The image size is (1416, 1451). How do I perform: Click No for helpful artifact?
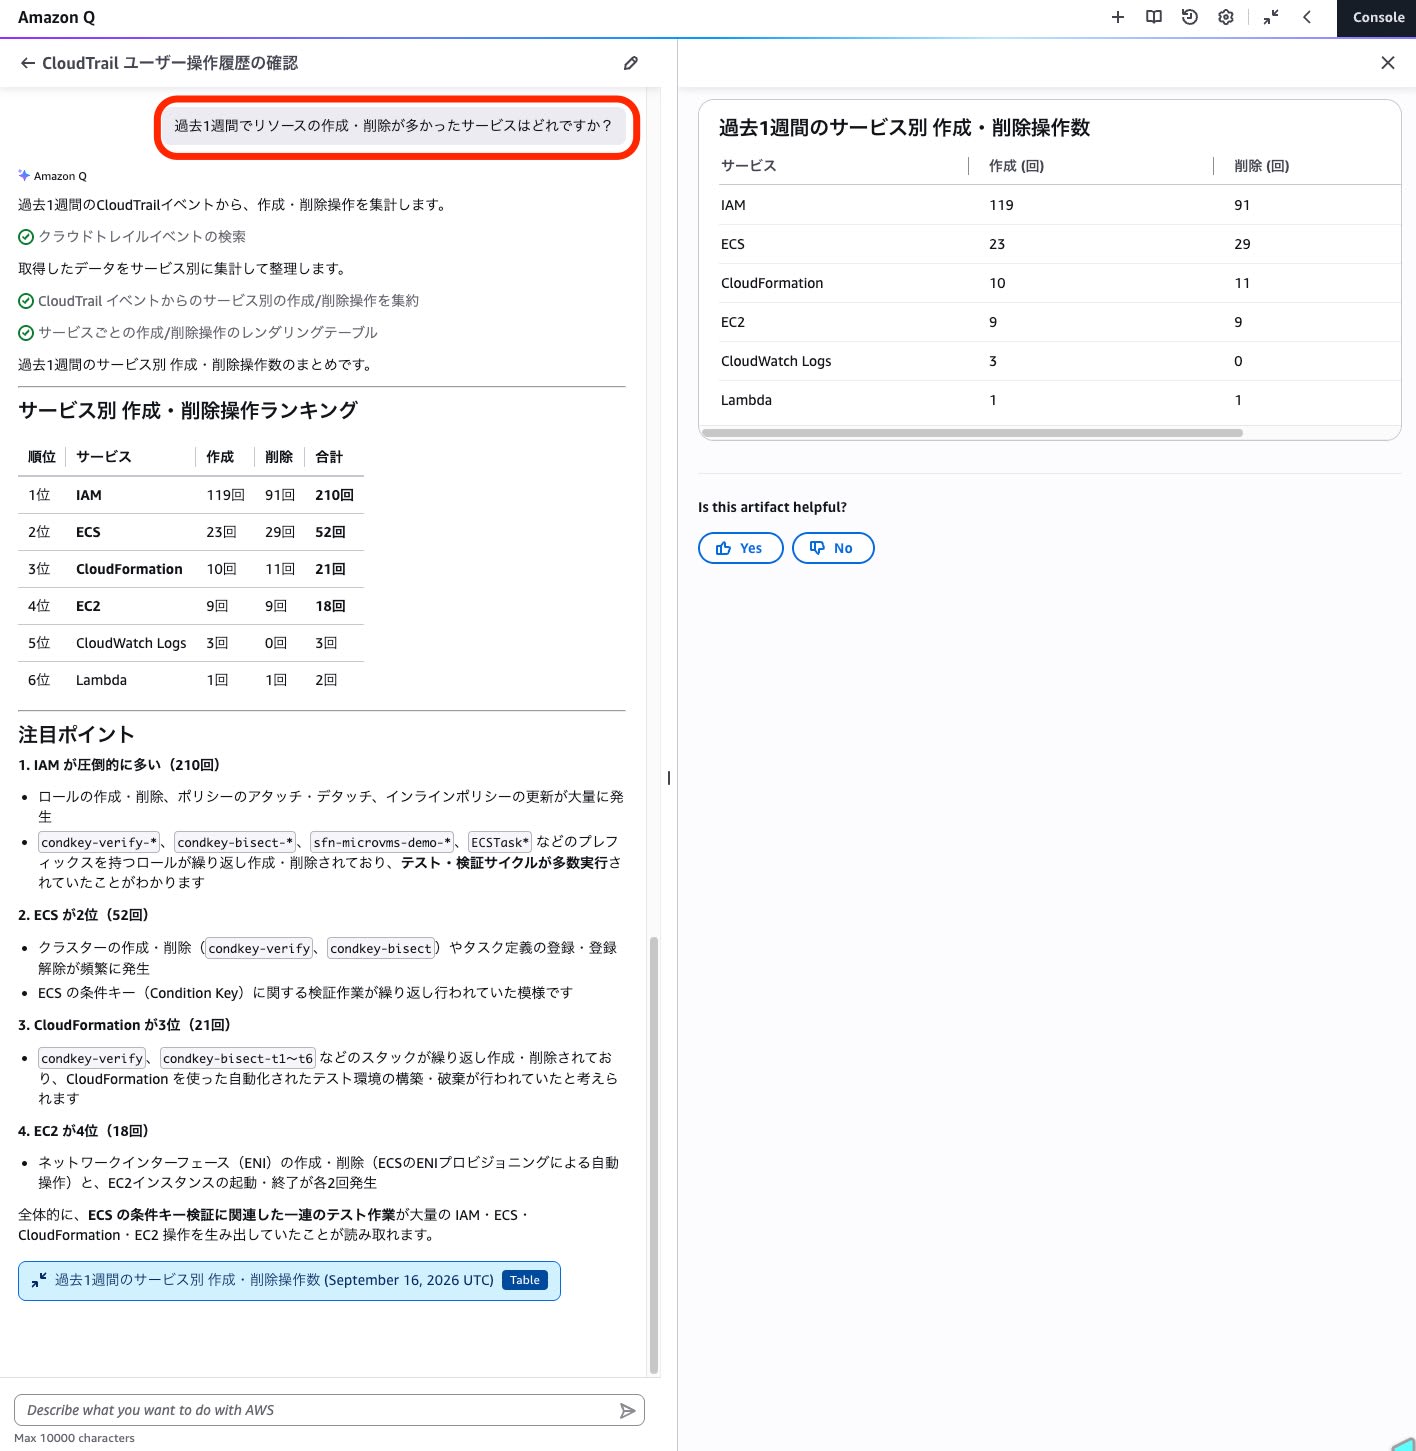pyautogui.click(x=833, y=548)
